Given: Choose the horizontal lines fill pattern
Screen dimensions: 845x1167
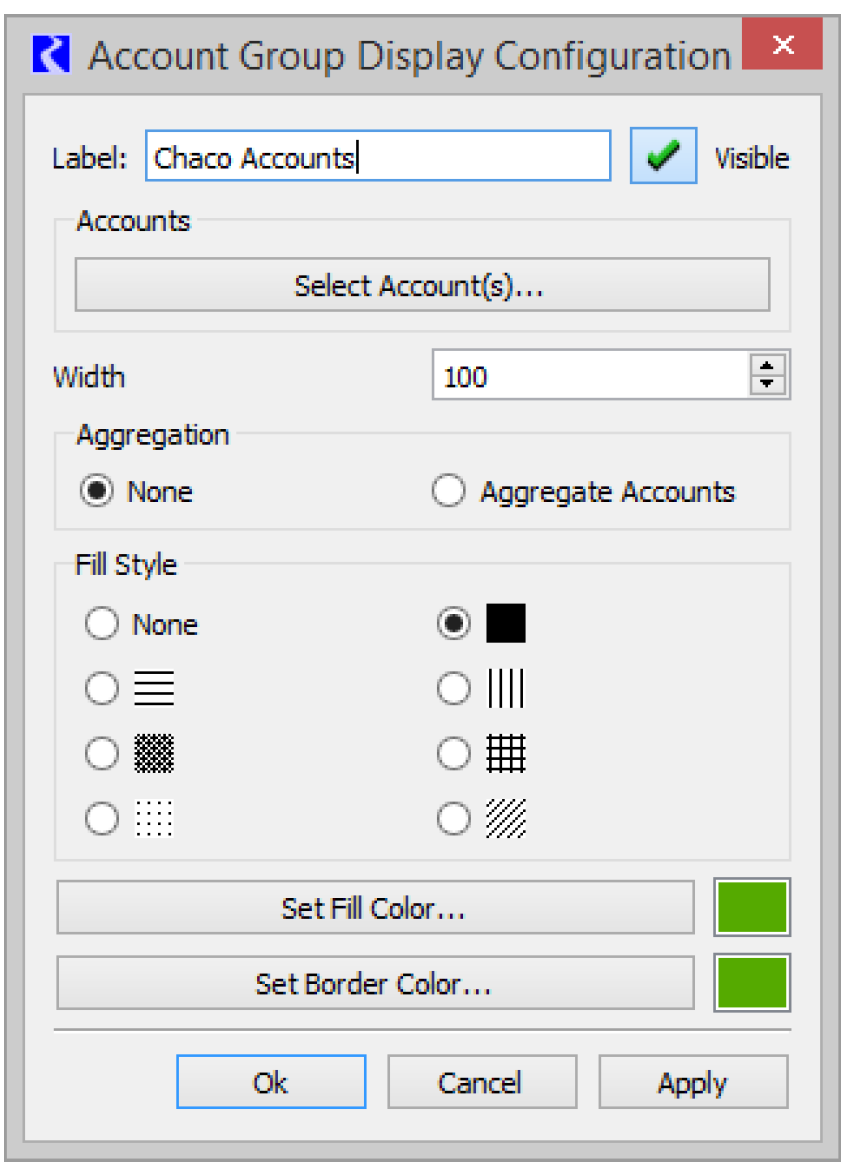Looking at the screenshot, I should [x=102, y=689].
